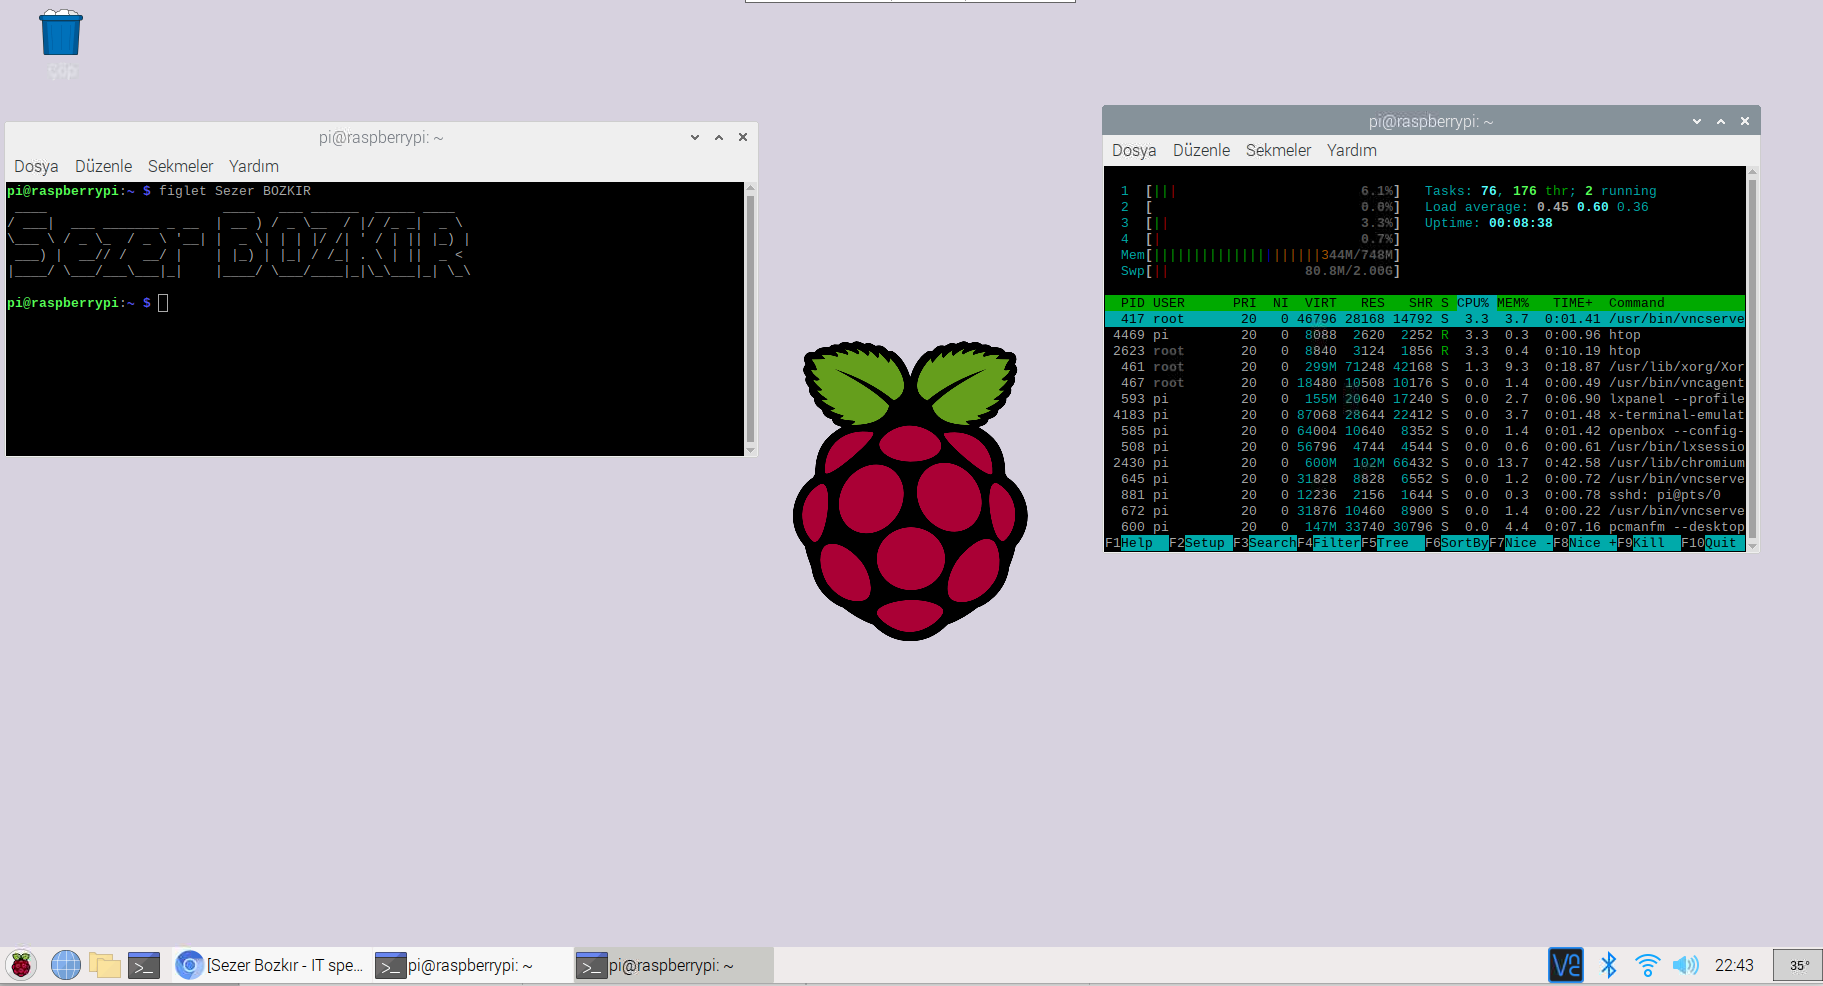Open the VNC server tray icon

tap(1566, 965)
